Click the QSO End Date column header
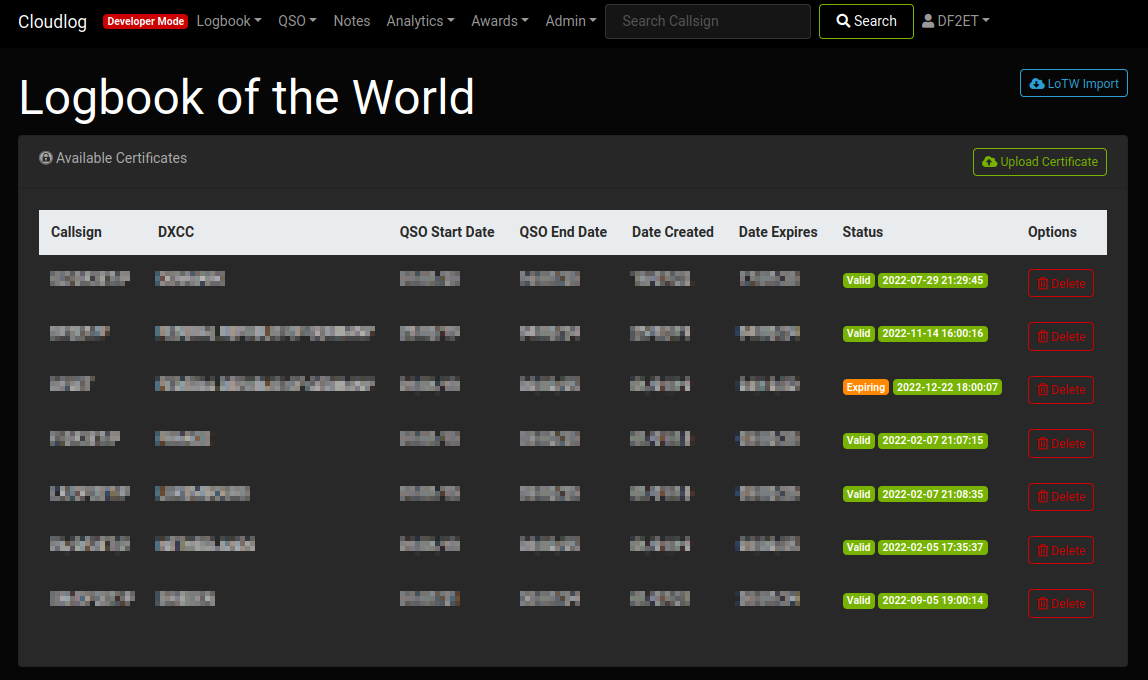 coord(563,232)
